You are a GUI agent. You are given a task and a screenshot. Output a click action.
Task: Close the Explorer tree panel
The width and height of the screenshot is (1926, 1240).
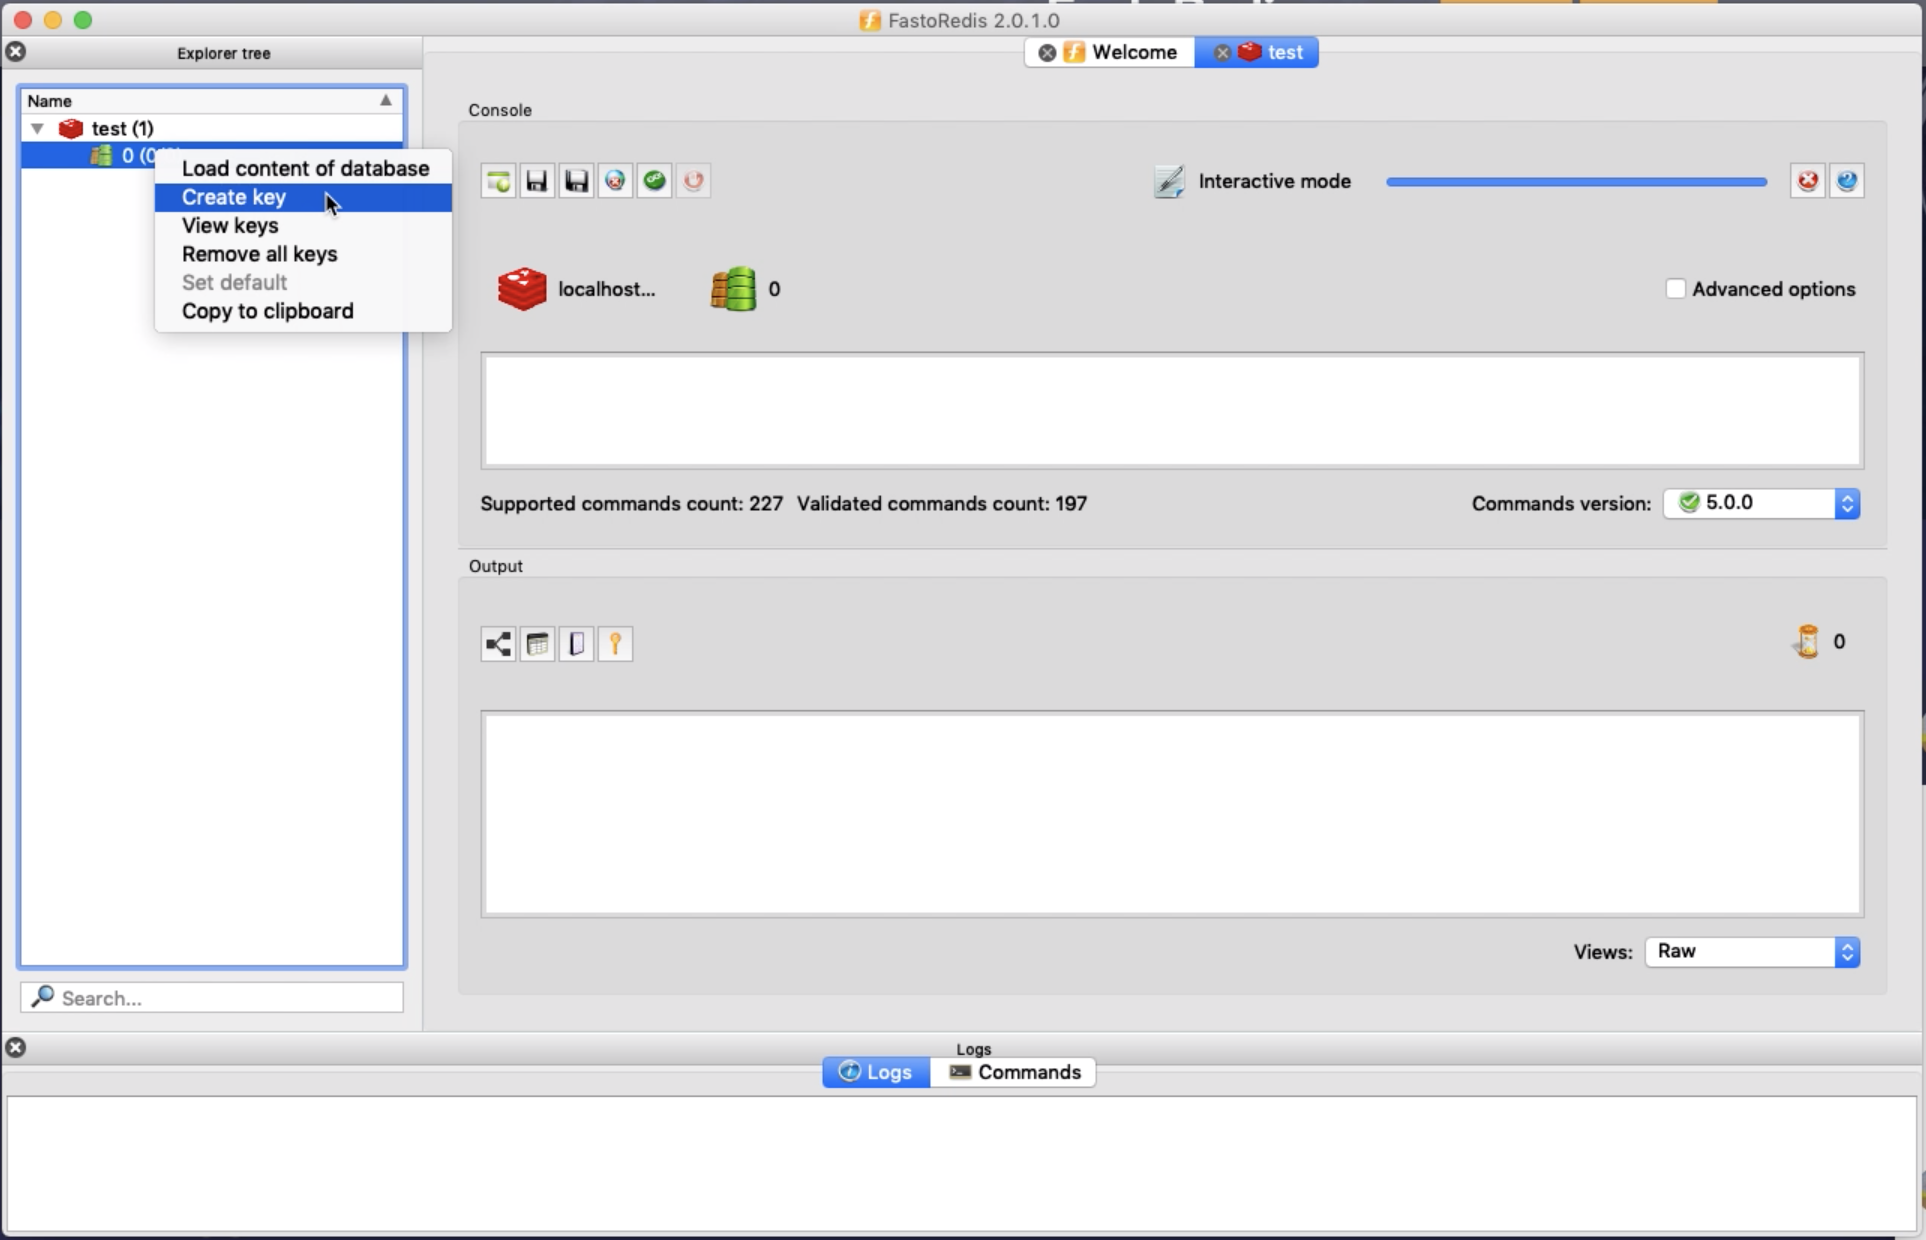(x=16, y=52)
